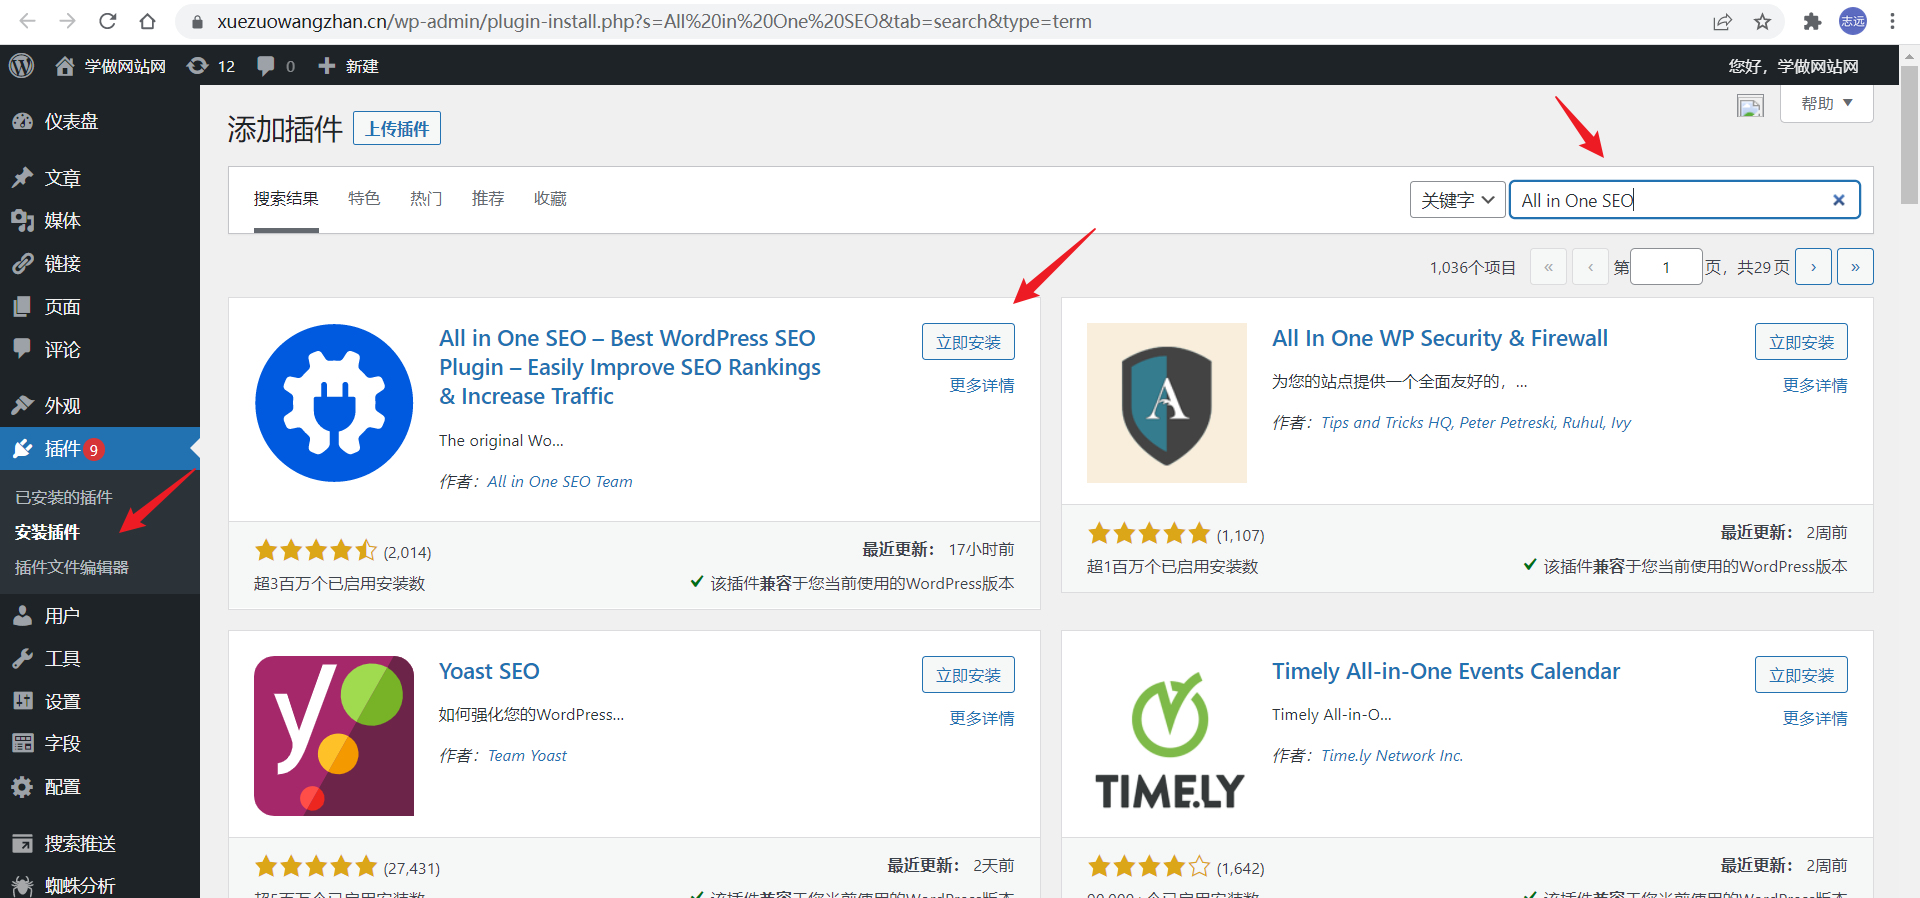The image size is (1920, 898).
Task: Open 链接 links menu
Action: (x=100, y=264)
